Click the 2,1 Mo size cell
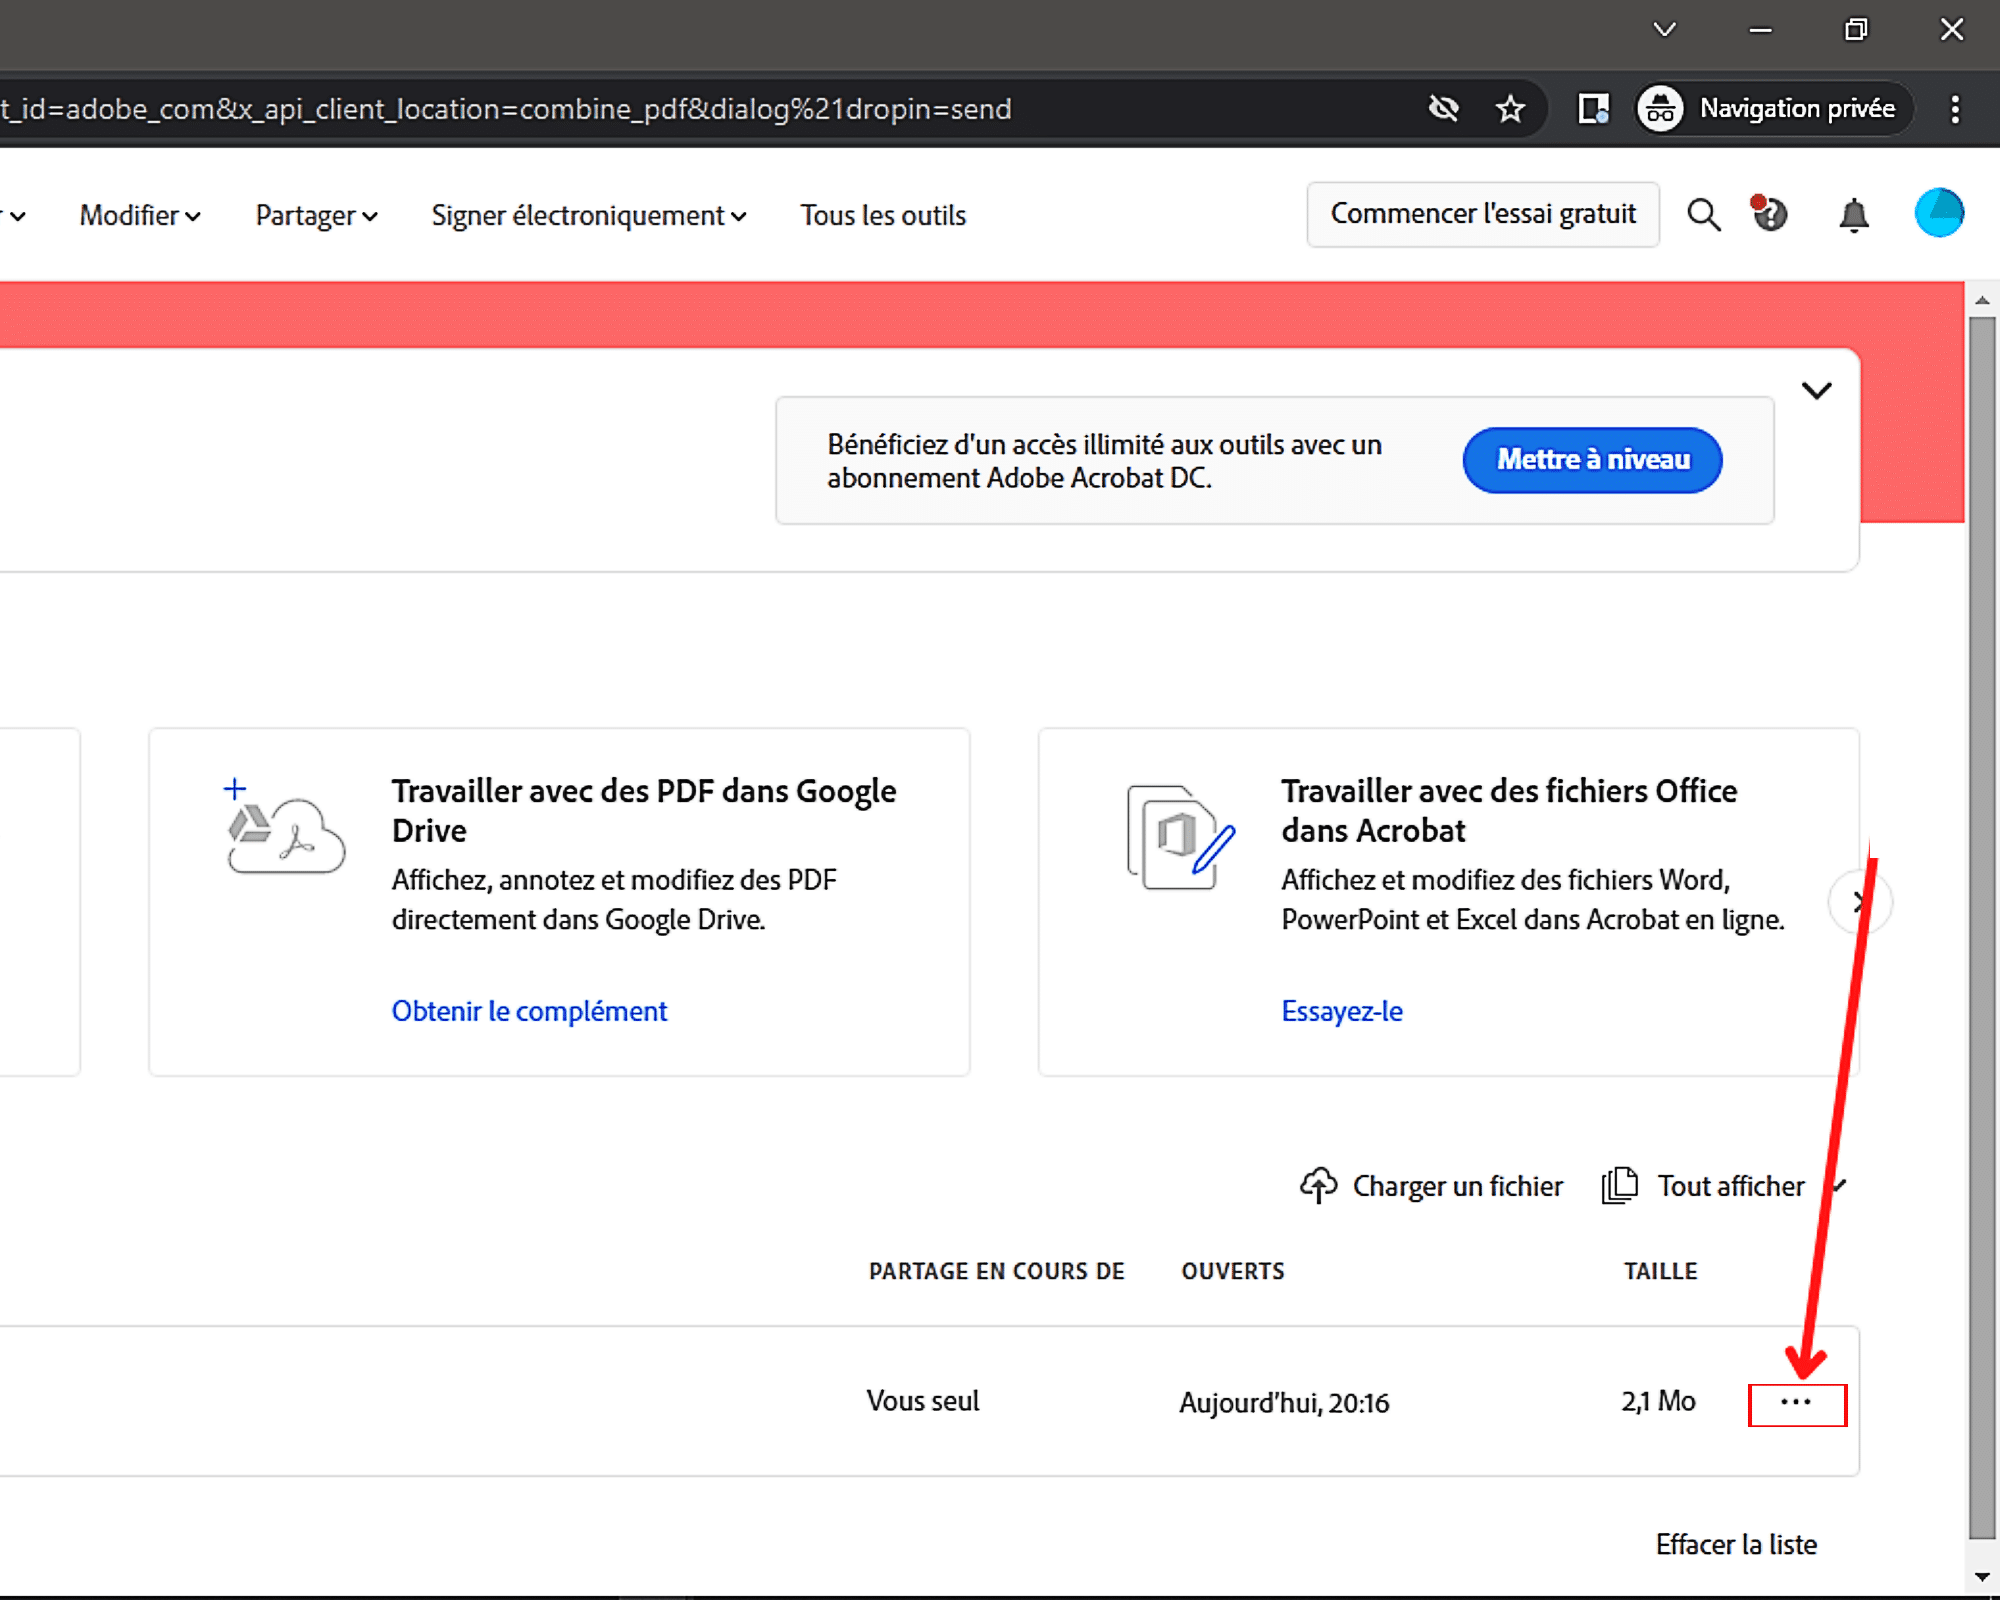 click(1658, 1401)
